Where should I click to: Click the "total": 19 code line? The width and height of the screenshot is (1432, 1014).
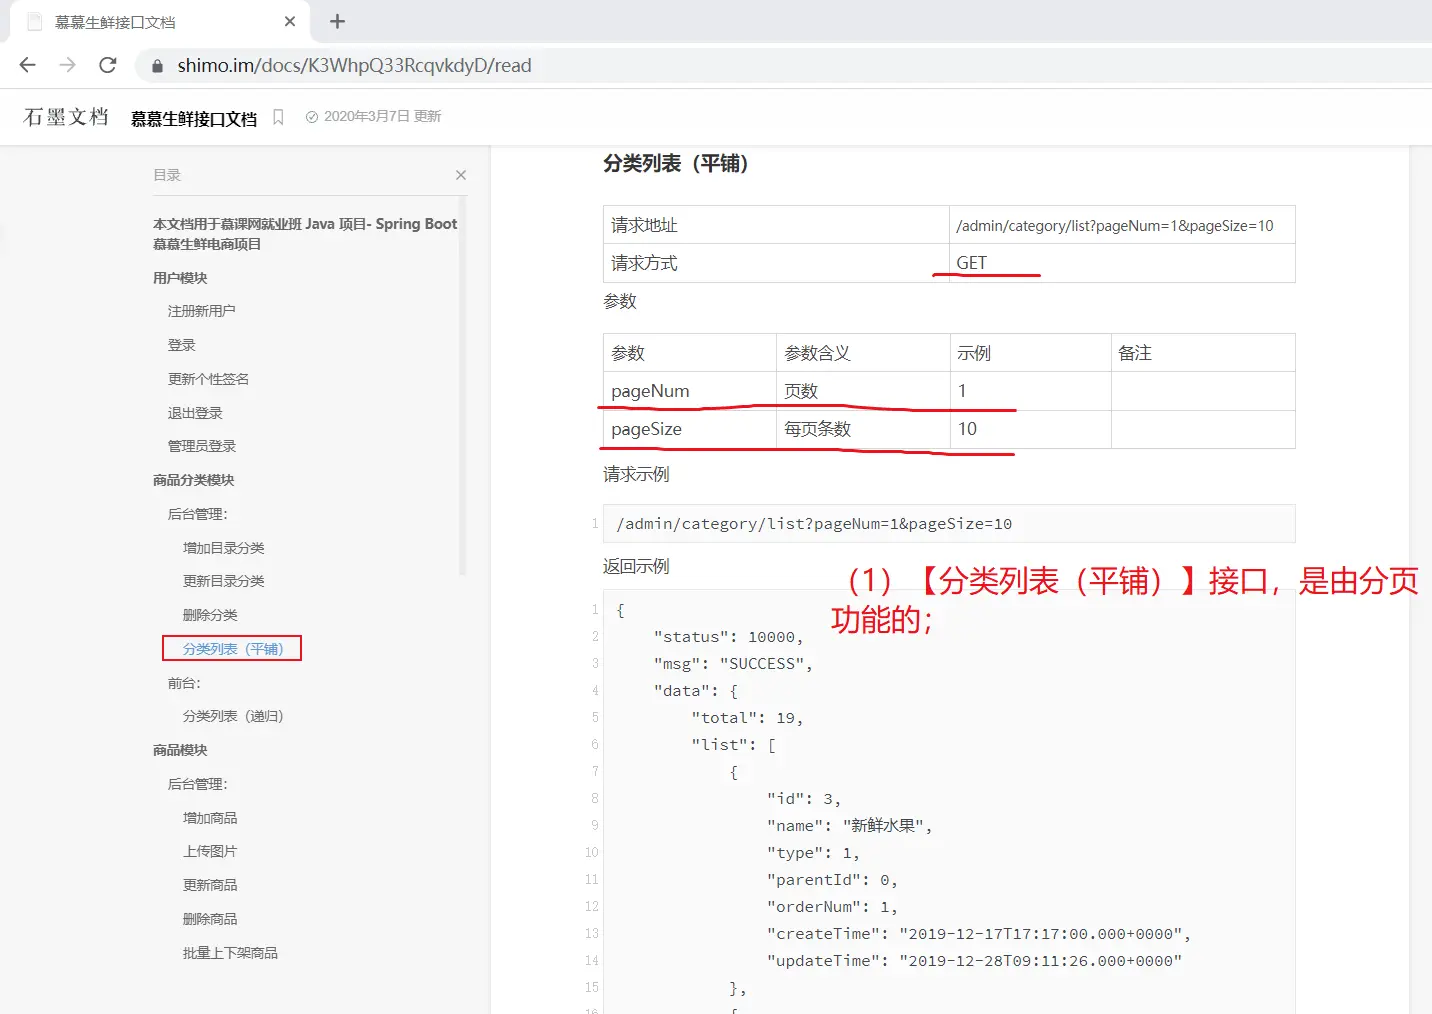pos(747,718)
